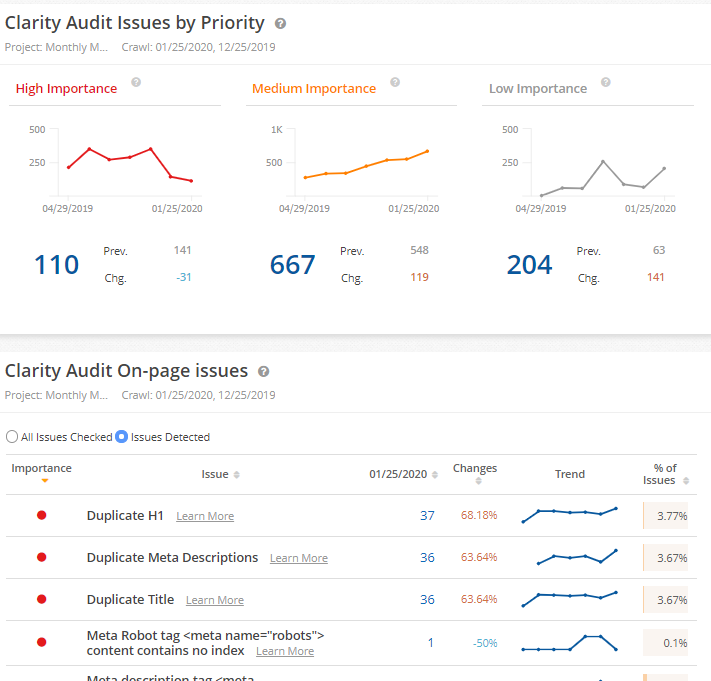Image resolution: width=711 pixels, height=681 pixels.
Task: Click red importance dot for Duplicate Meta Descriptions
Action: (x=42, y=557)
